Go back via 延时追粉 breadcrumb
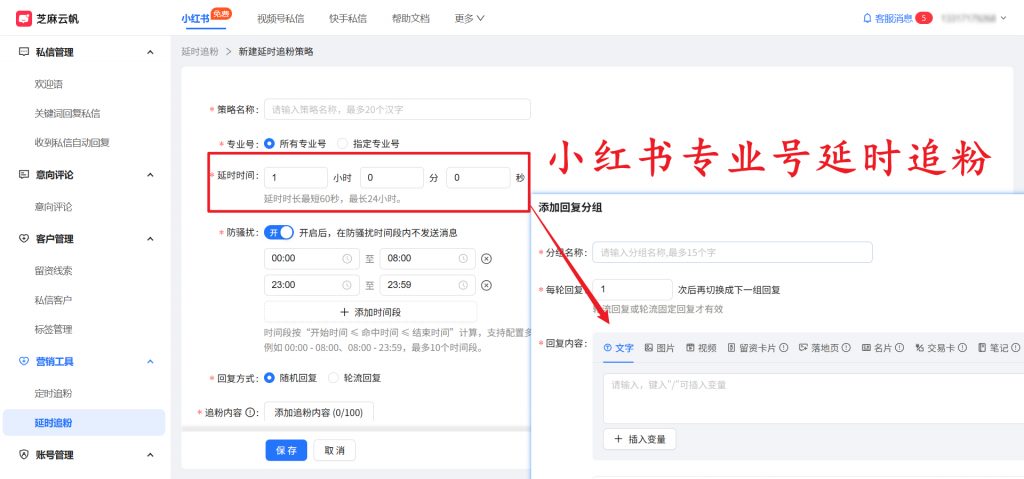This screenshot has width=1024, height=479. point(200,52)
